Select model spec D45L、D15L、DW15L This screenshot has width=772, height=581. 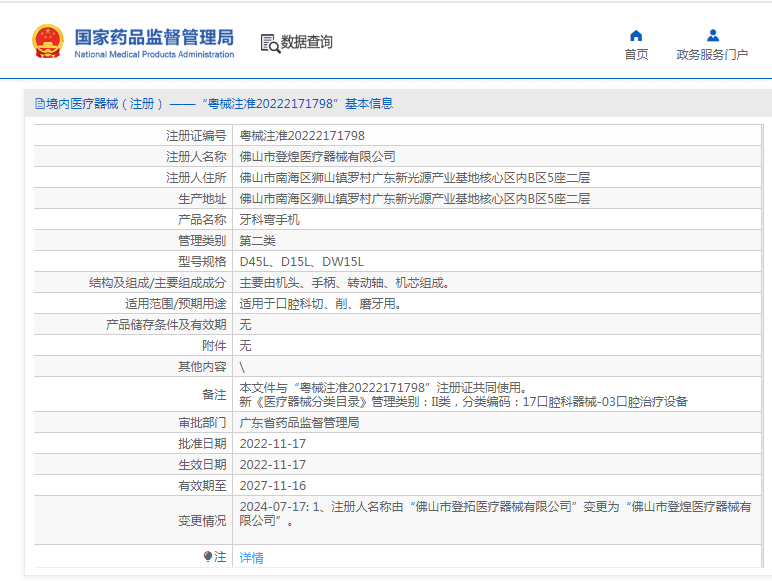pos(301,261)
